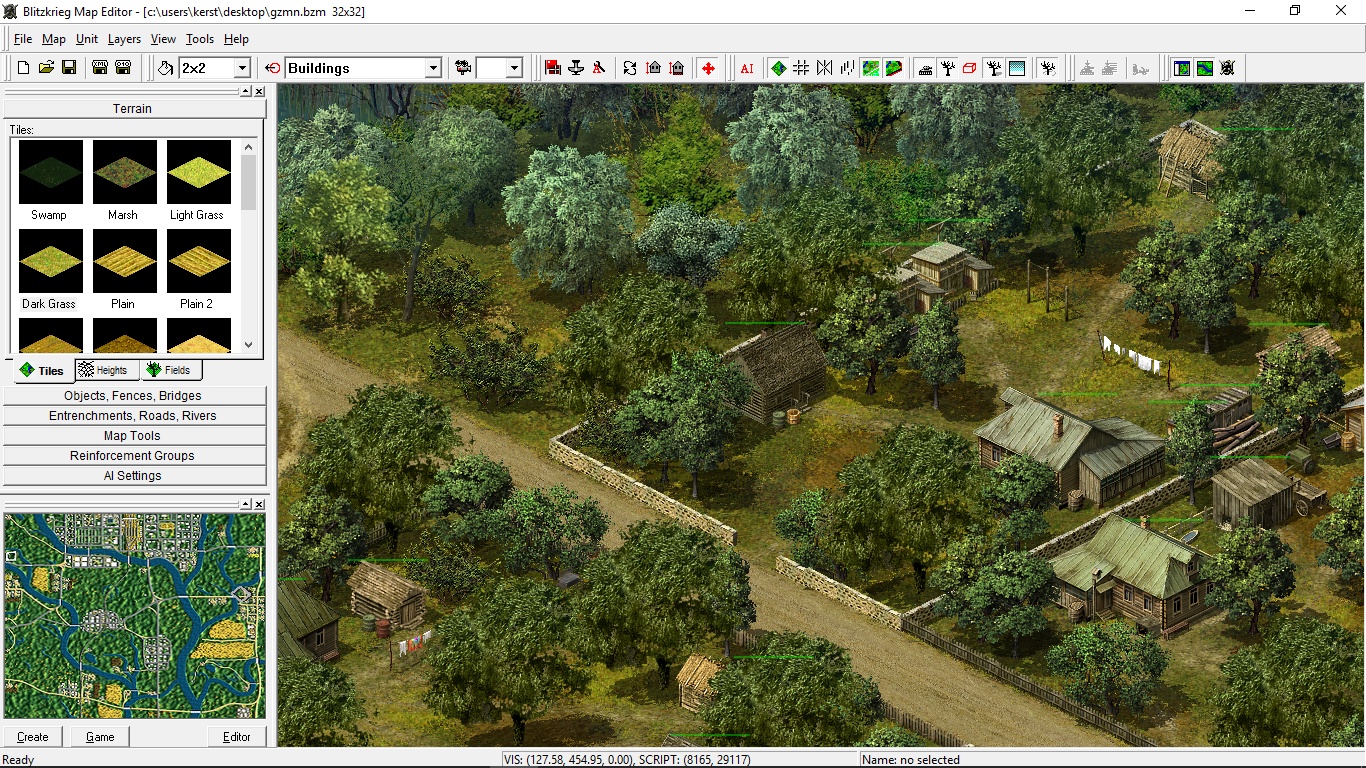Open the File menu
This screenshot has height=768, width=1366.
click(23, 39)
